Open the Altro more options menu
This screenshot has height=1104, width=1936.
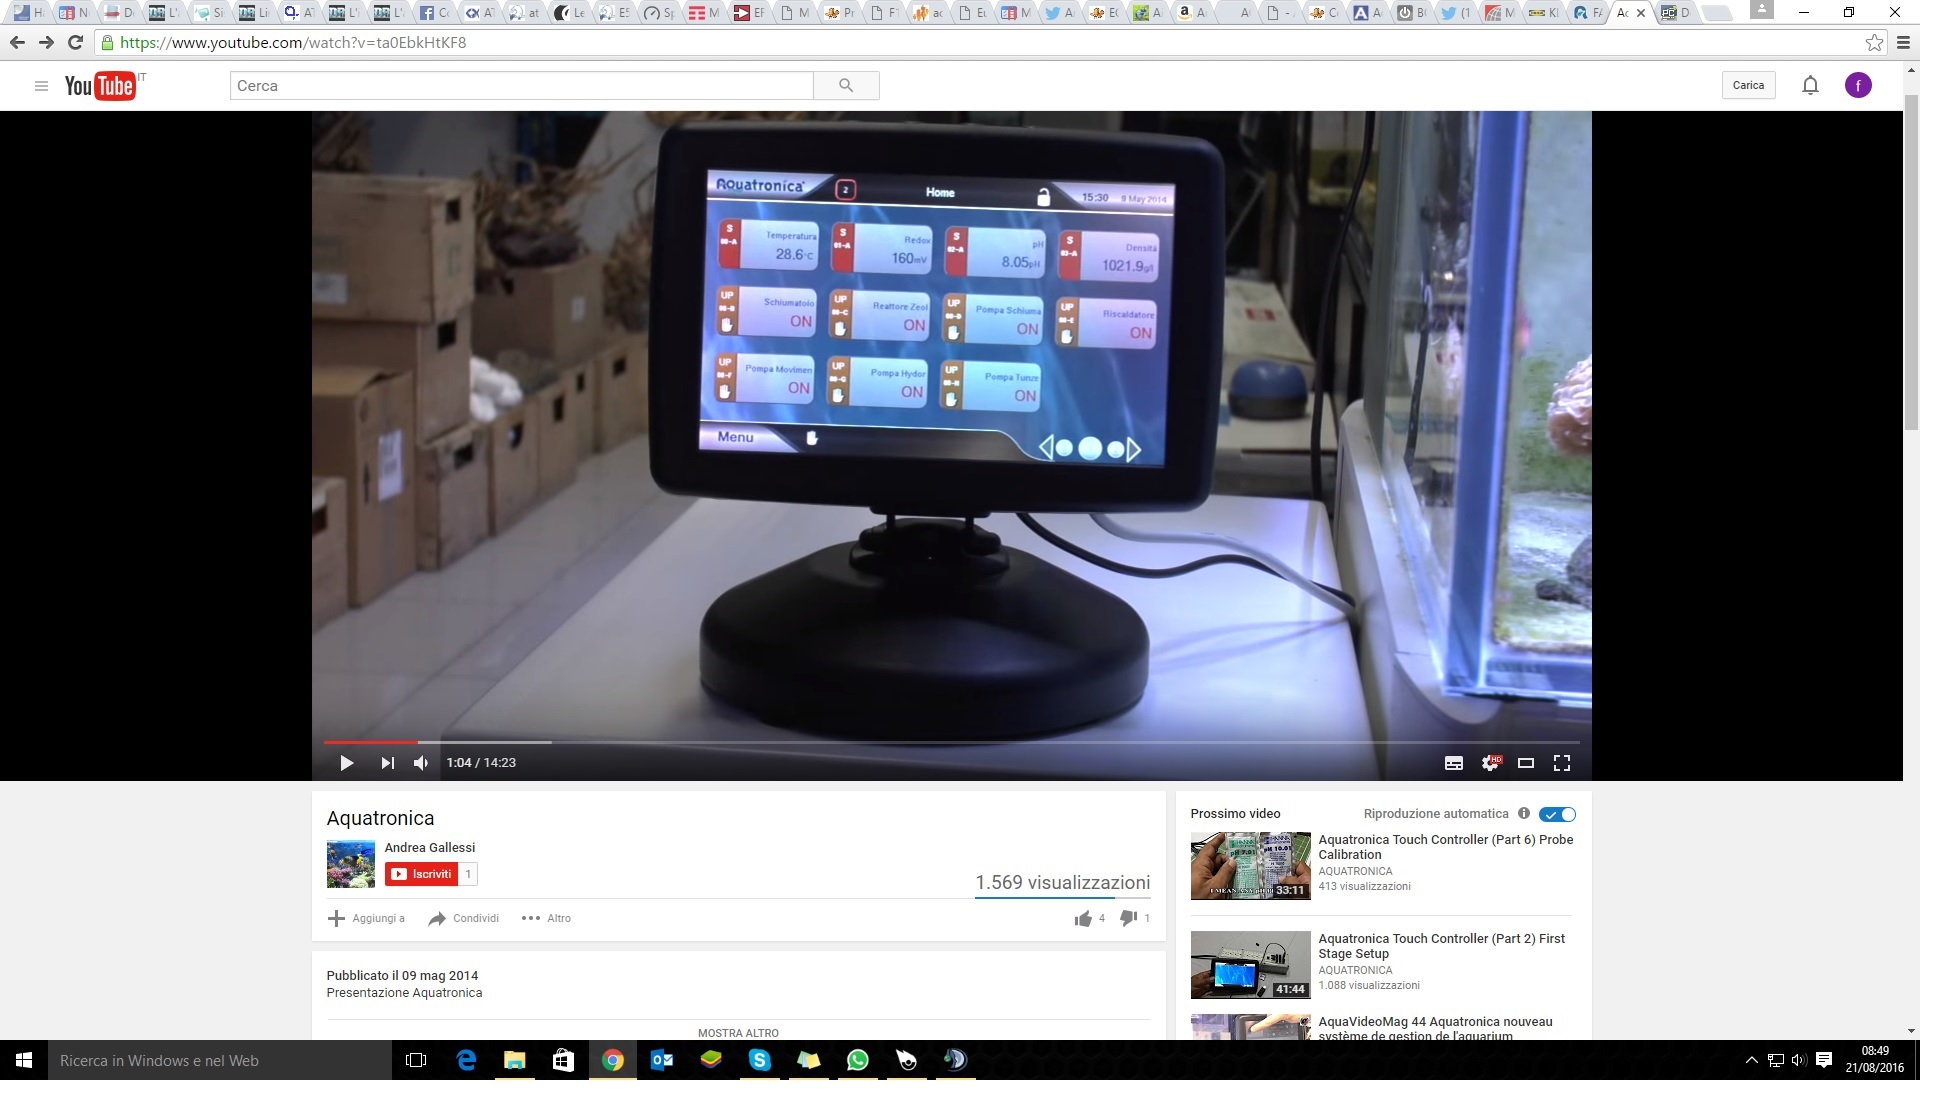click(x=546, y=918)
